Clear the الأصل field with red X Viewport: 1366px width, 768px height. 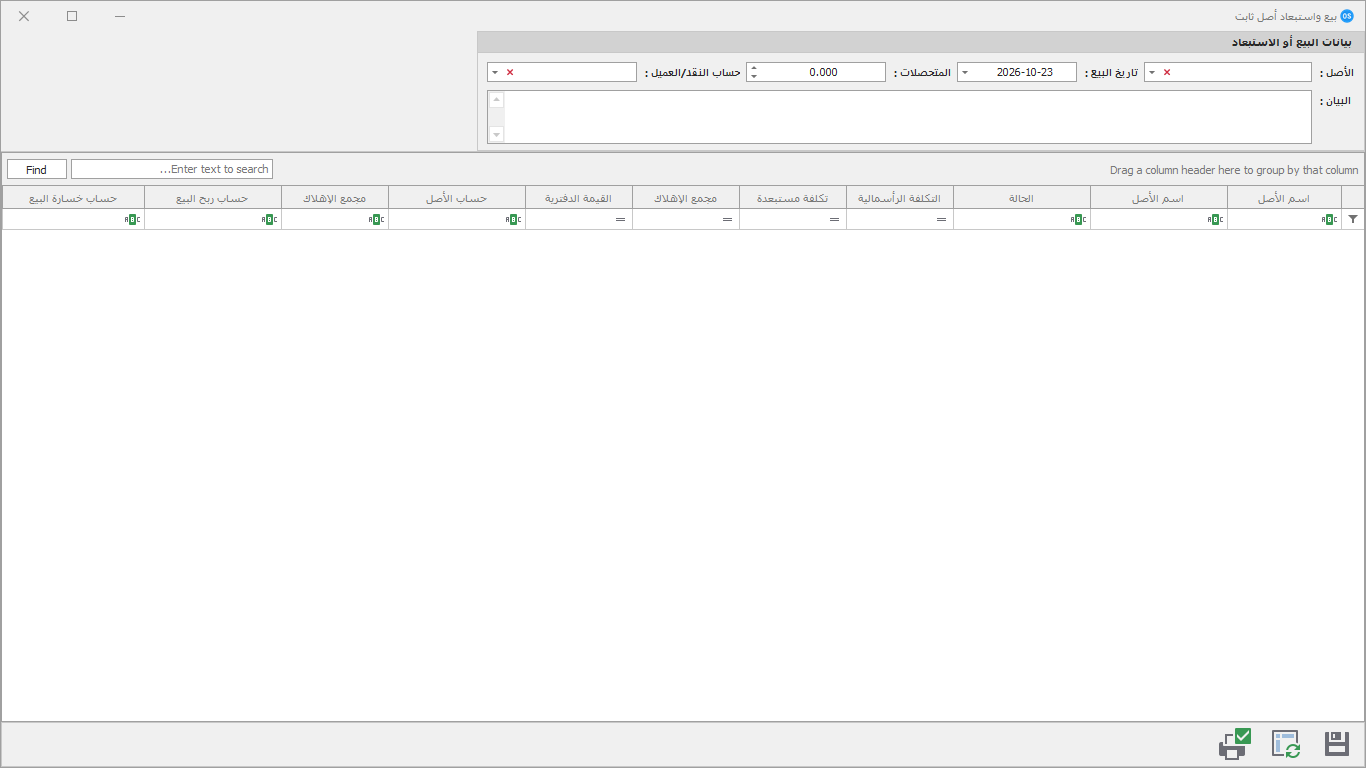click(x=1166, y=72)
